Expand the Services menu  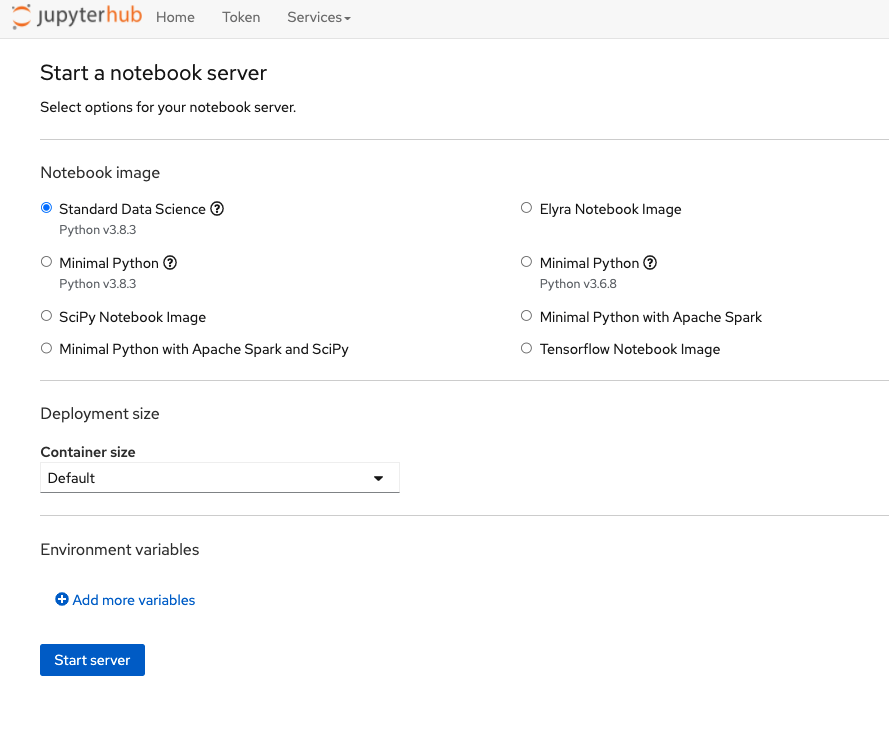coord(318,17)
